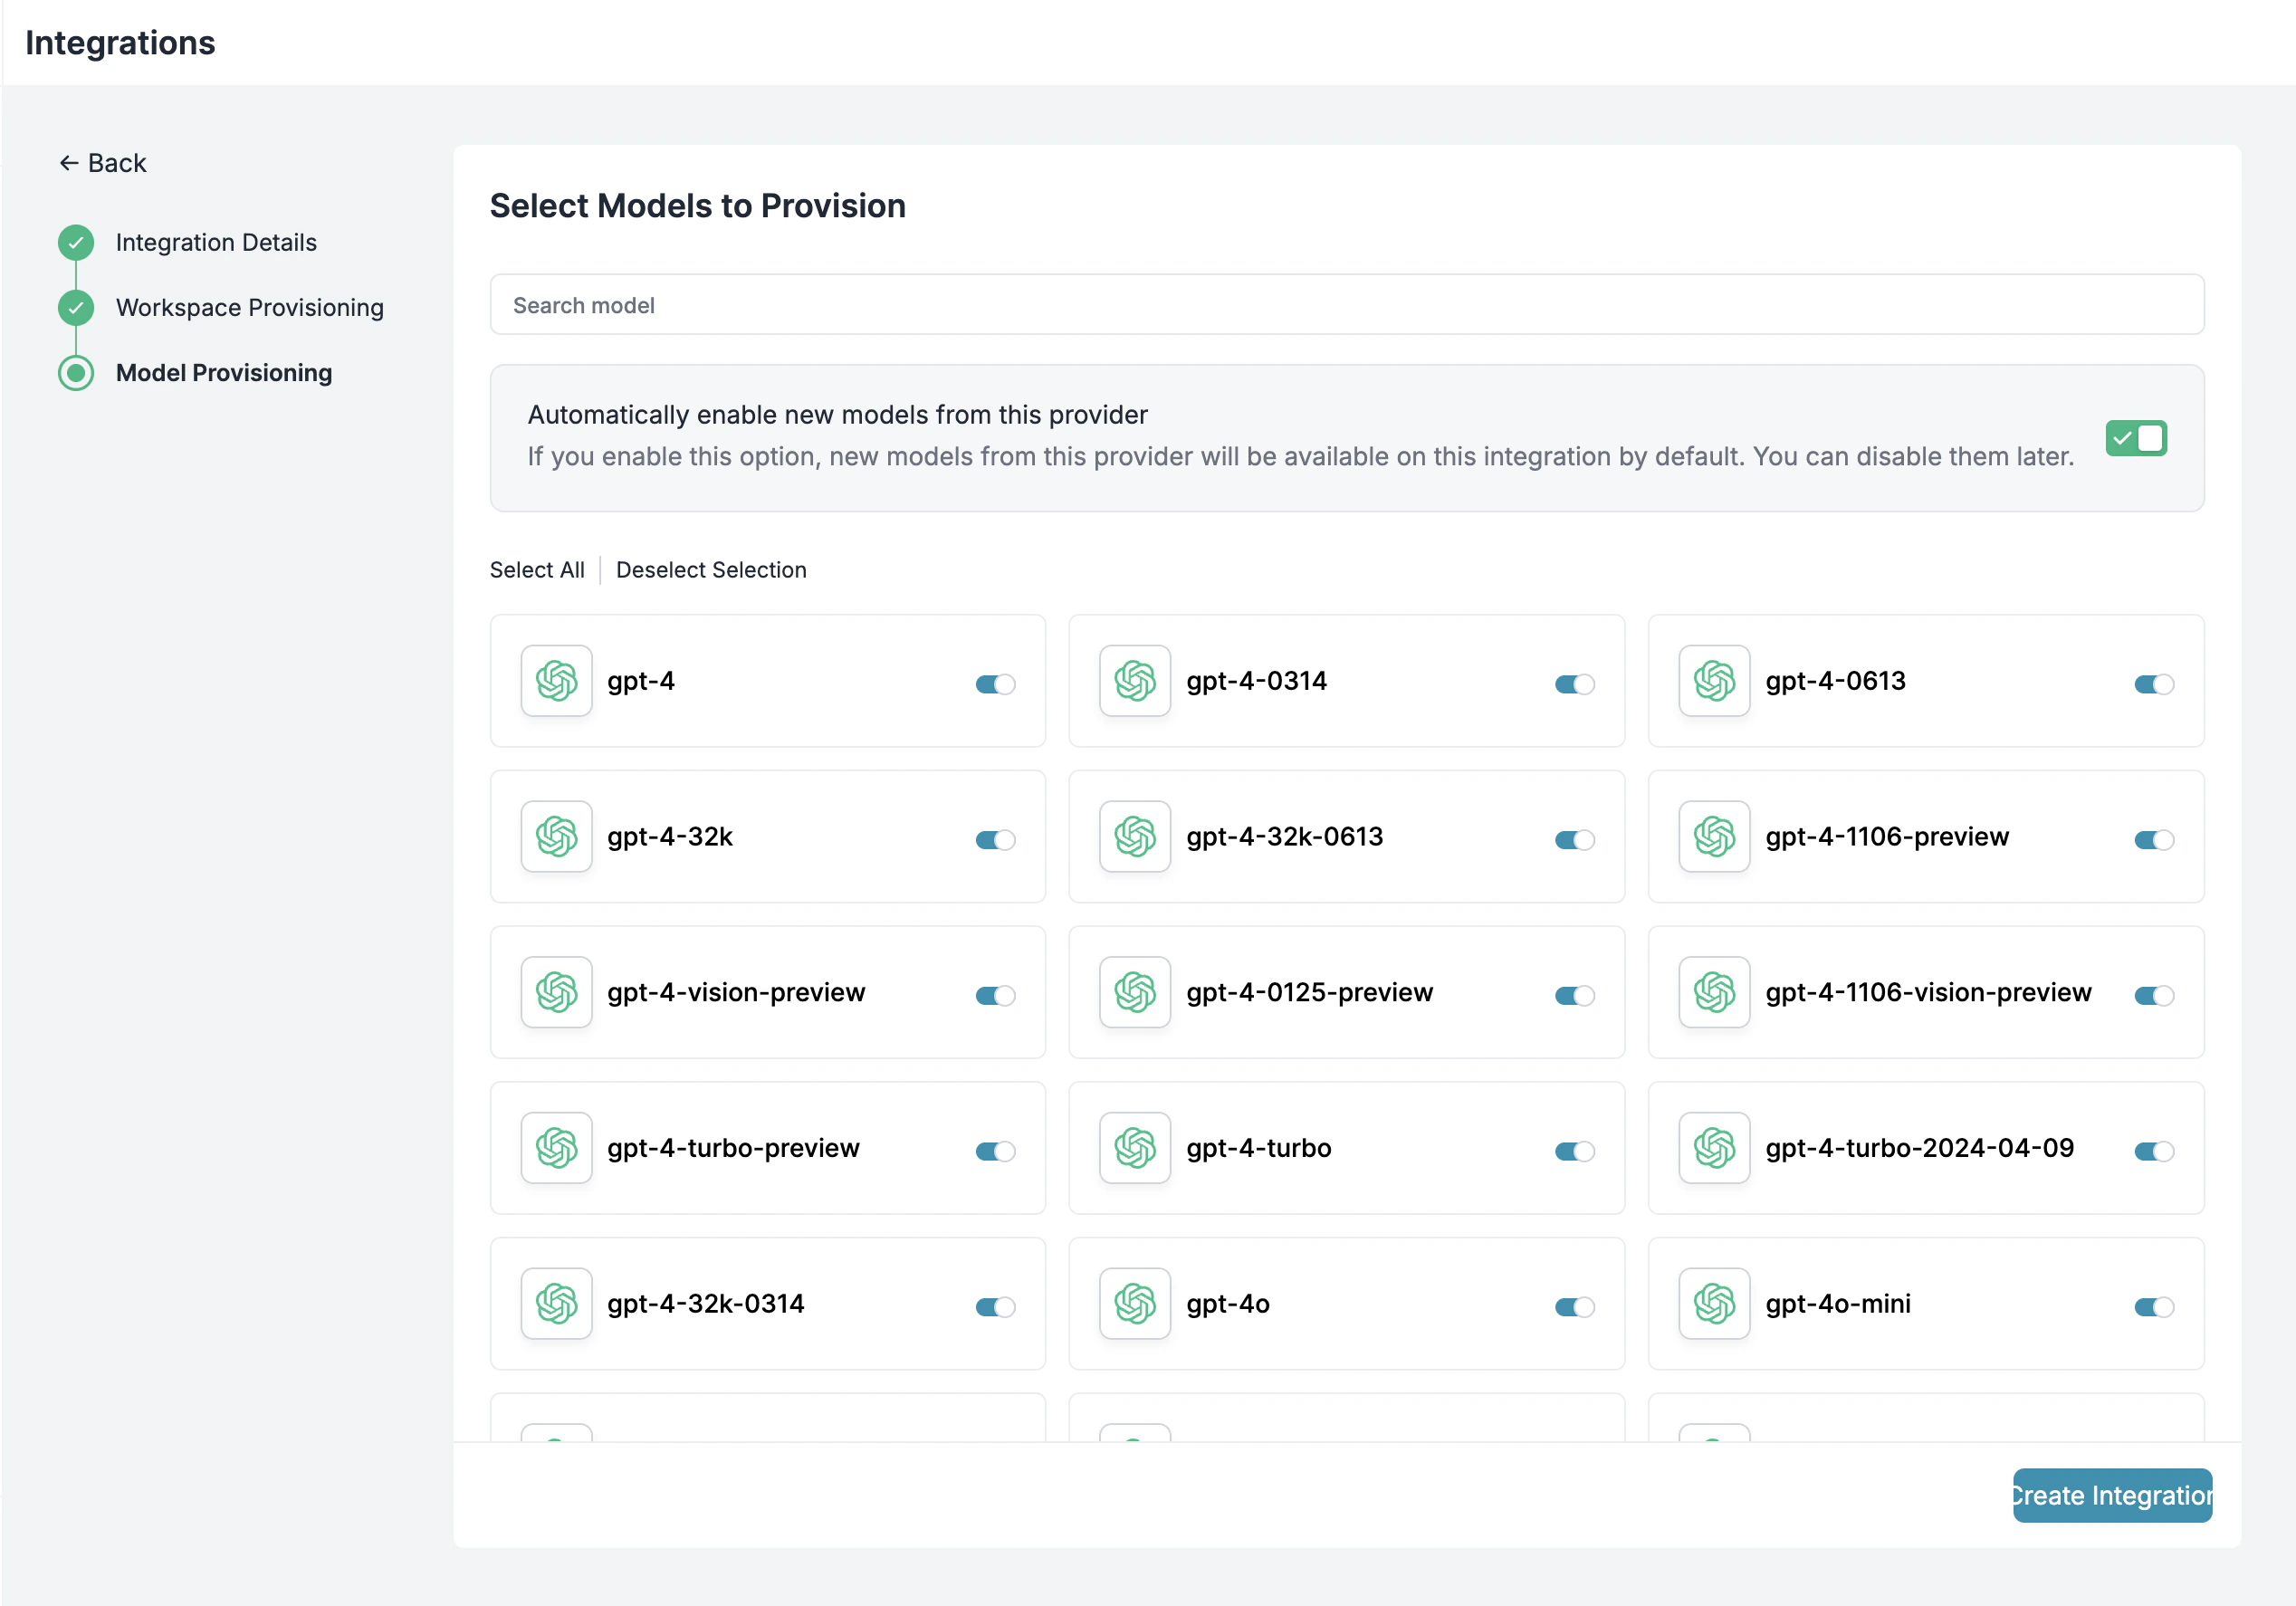Toggle off the gpt-4o model
Image resolution: width=2296 pixels, height=1606 pixels.
click(x=1572, y=1306)
